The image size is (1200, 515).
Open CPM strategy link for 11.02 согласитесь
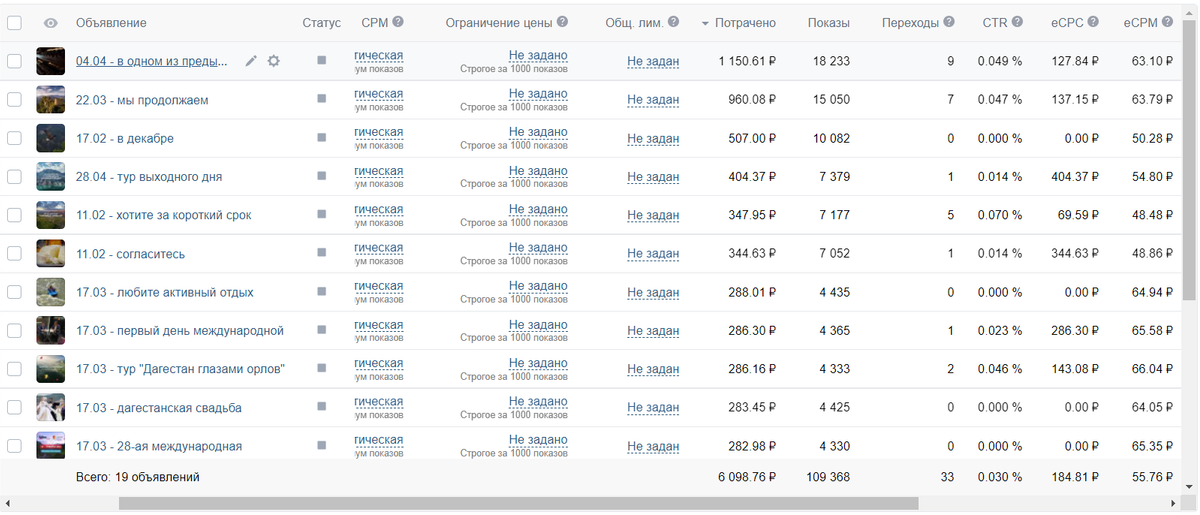(x=379, y=247)
